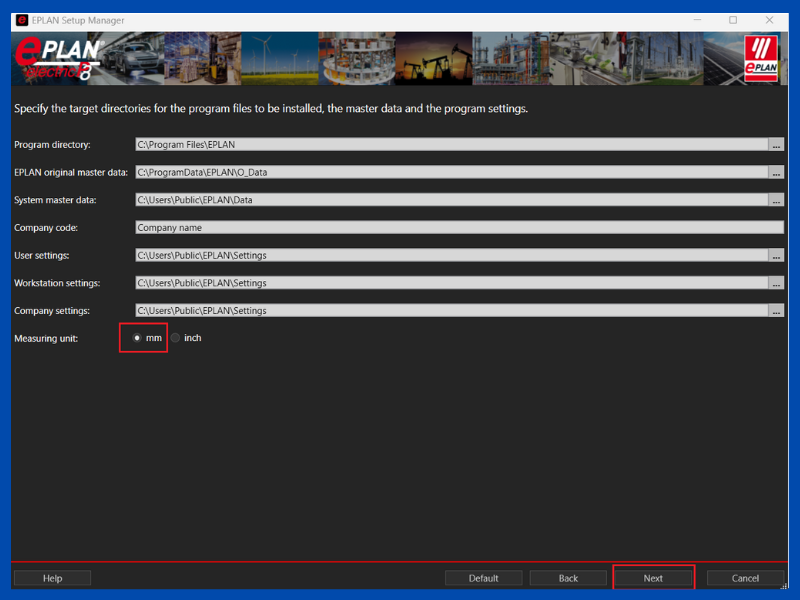This screenshot has width=800, height=600.
Task: Click browse button beside User settings
Action: pos(776,255)
